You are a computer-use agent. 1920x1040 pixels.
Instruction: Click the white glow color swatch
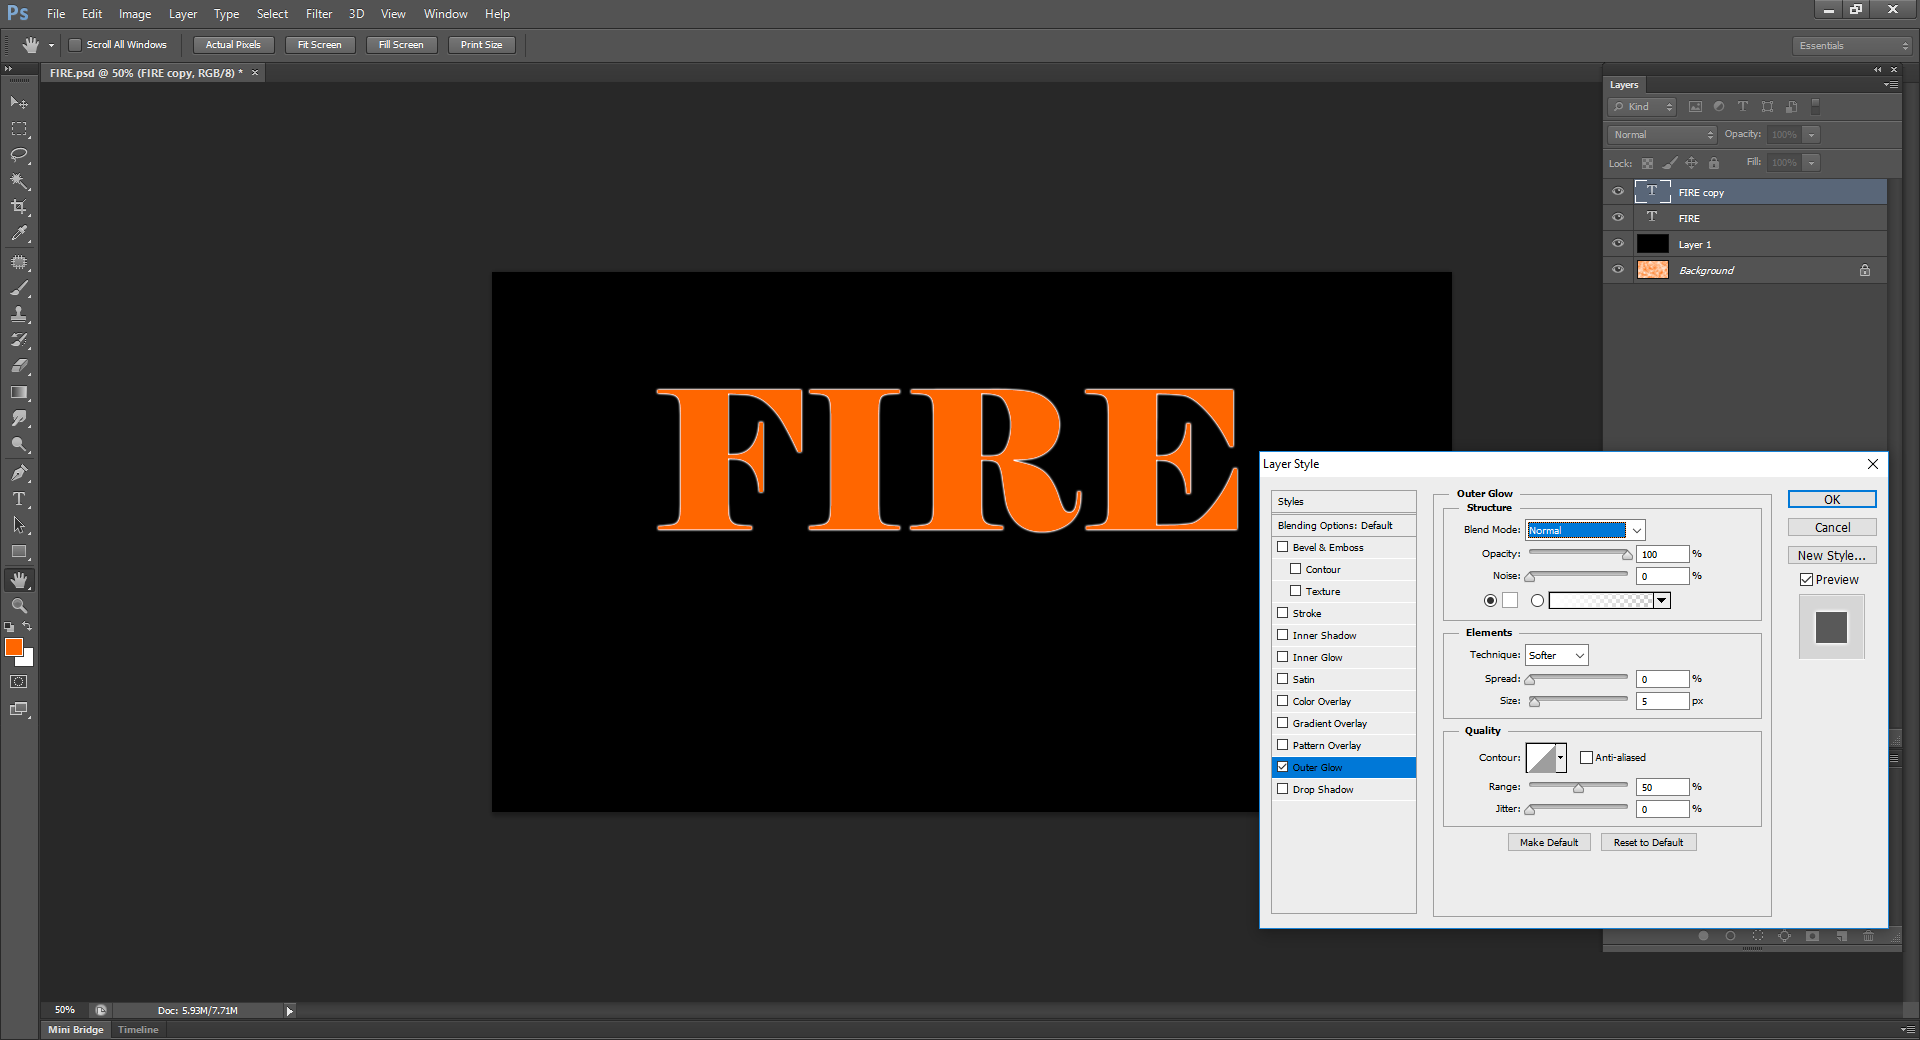pos(1510,601)
